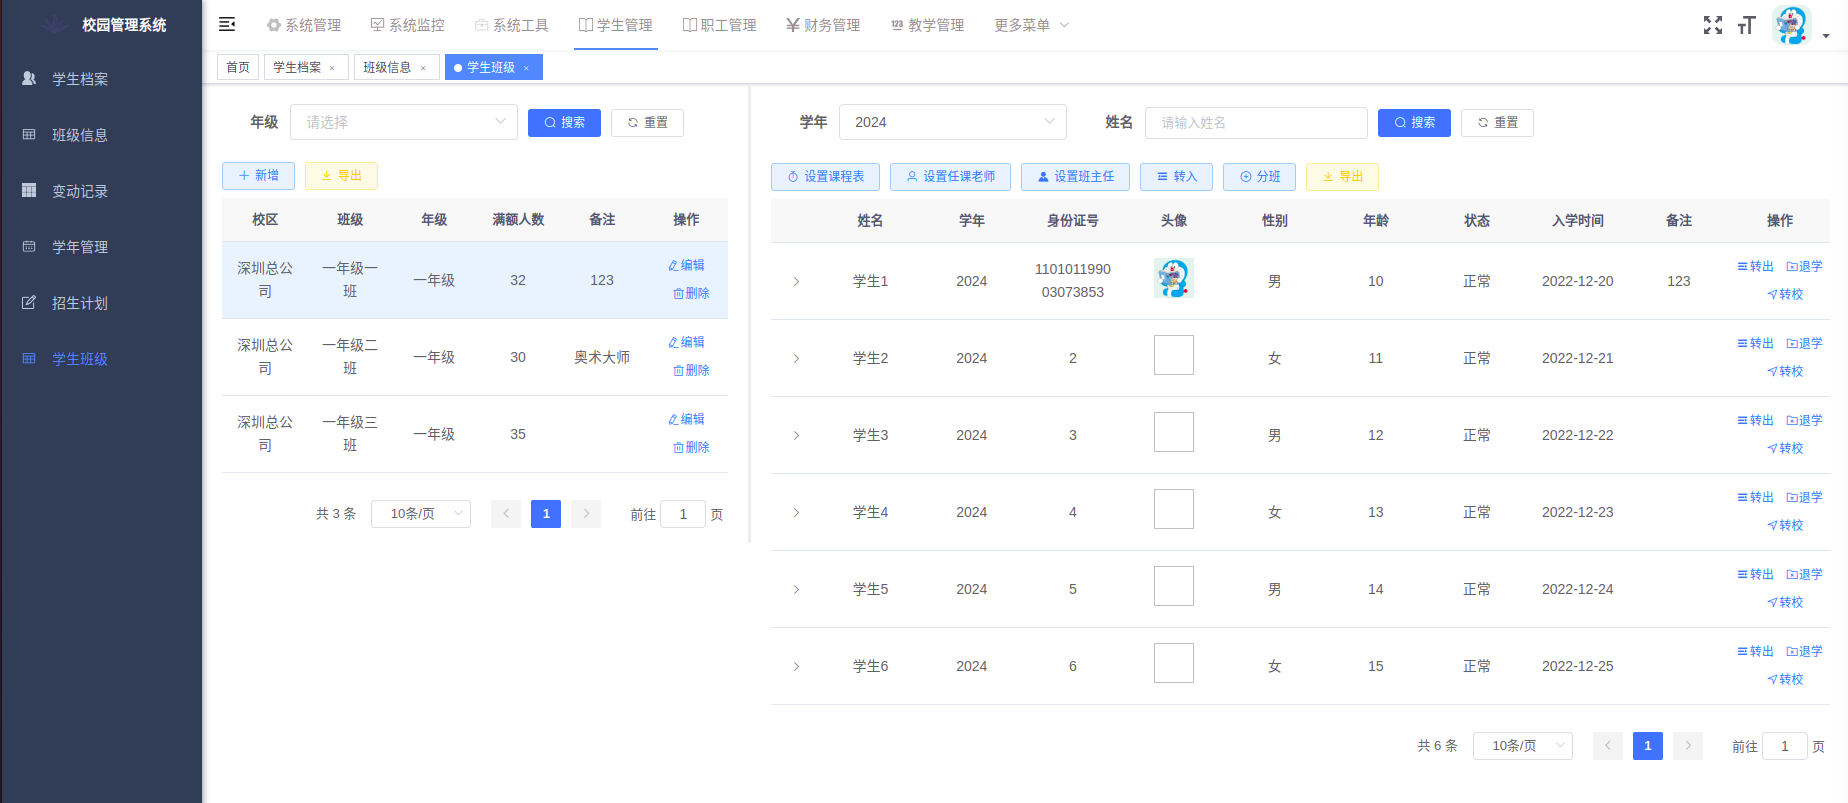Toggle fullscreen mode icon
This screenshot has width=1848, height=803.
click(1713, 25)
